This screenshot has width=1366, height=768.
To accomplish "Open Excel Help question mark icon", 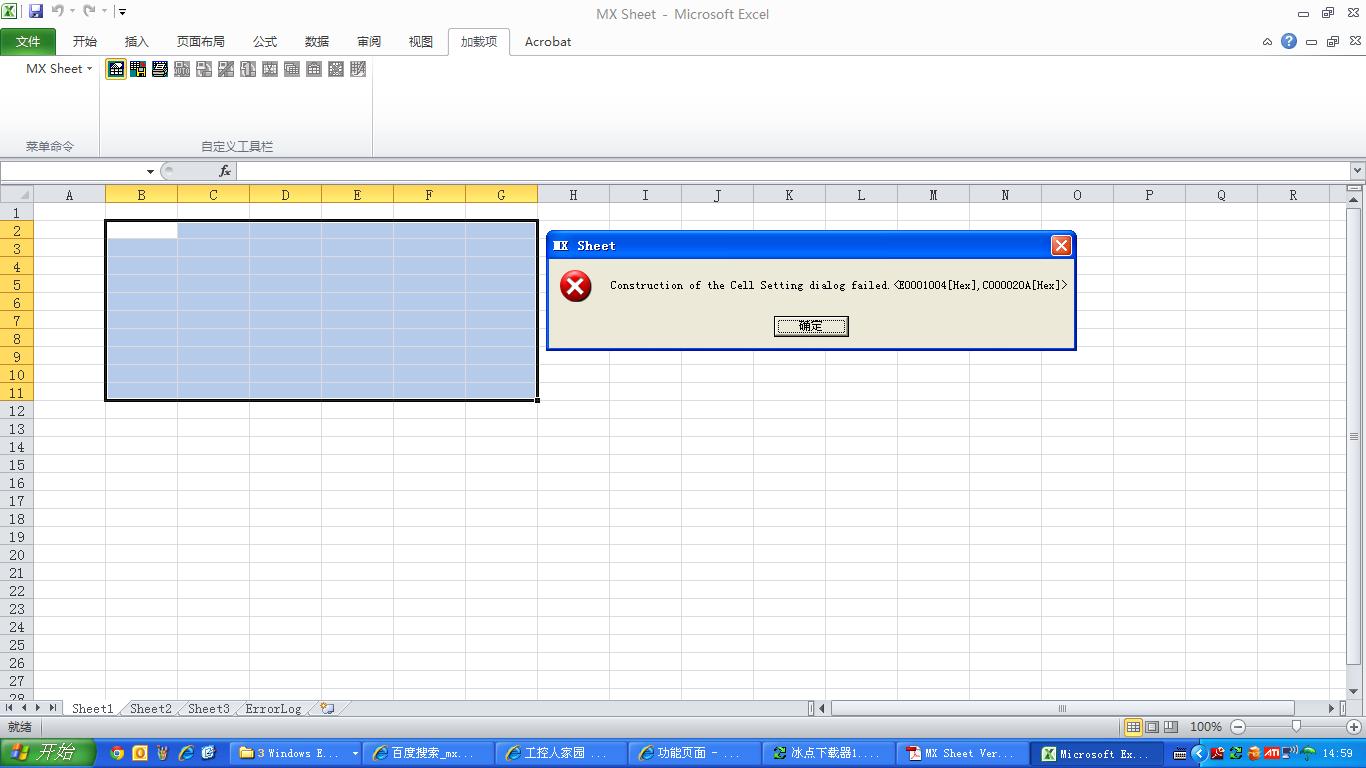I will [x=1289, y=42].
